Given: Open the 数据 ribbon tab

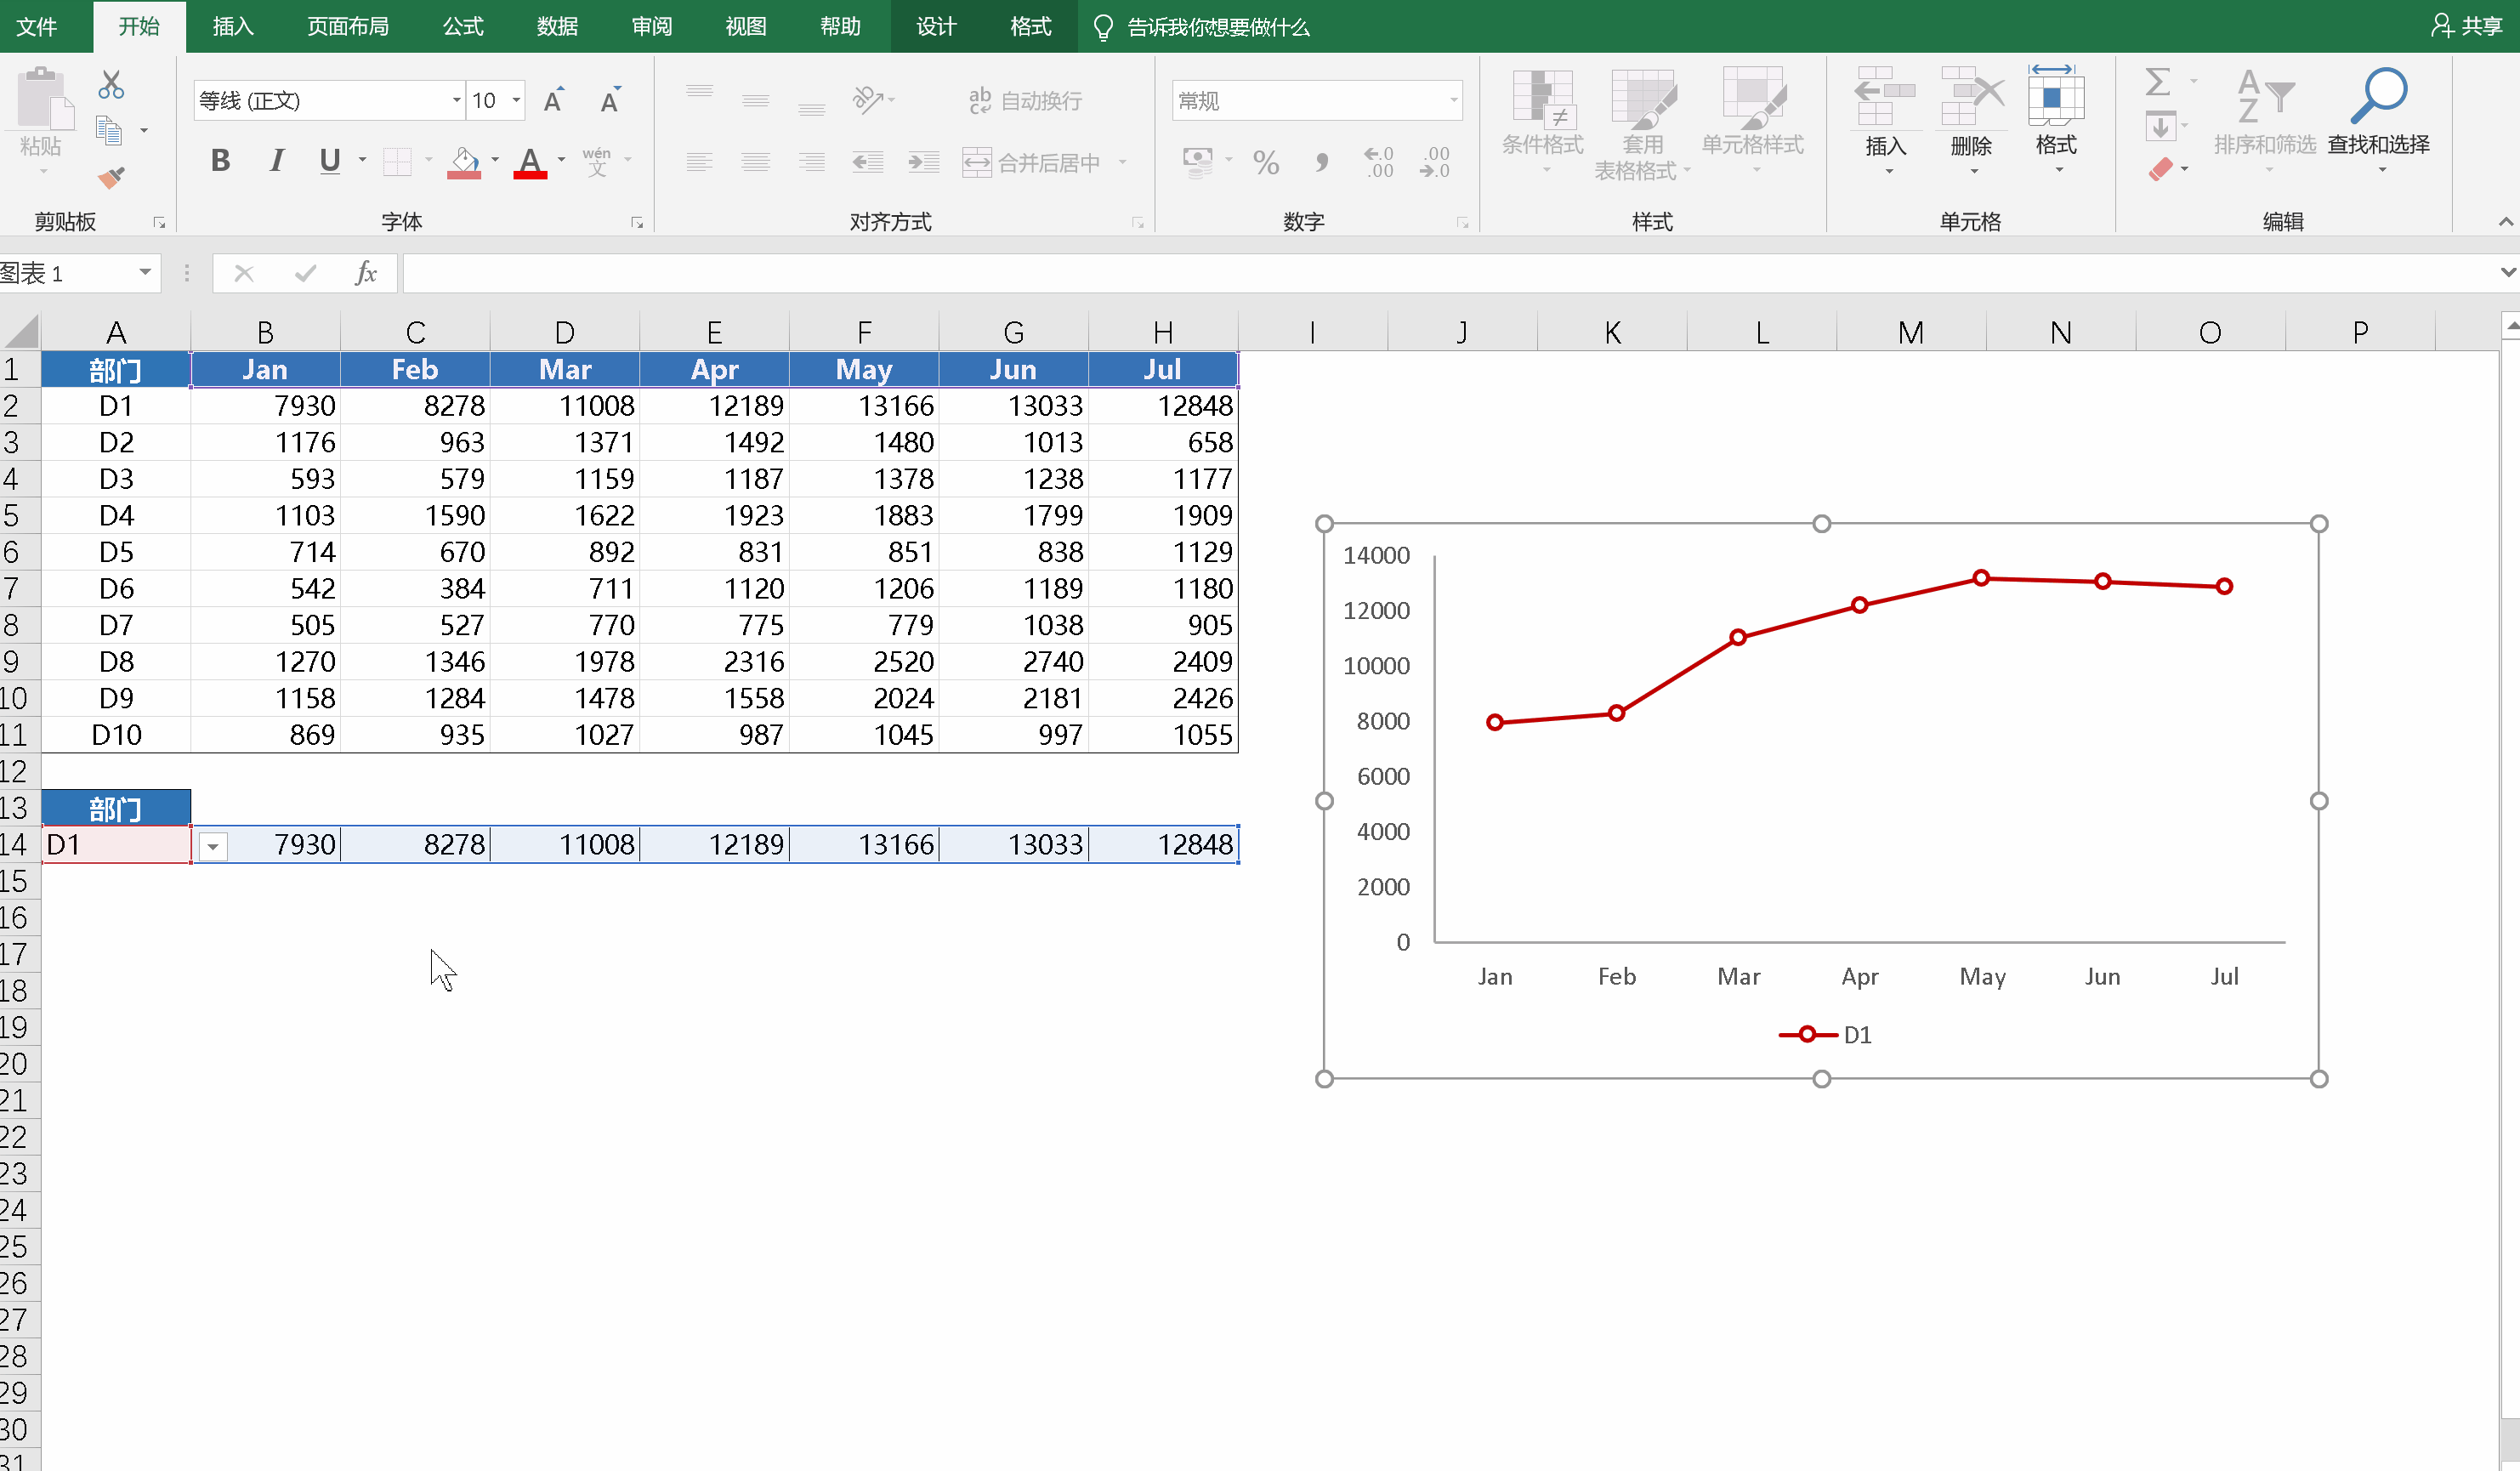Looking at the screenshot, I should click(x=557, y=27).
